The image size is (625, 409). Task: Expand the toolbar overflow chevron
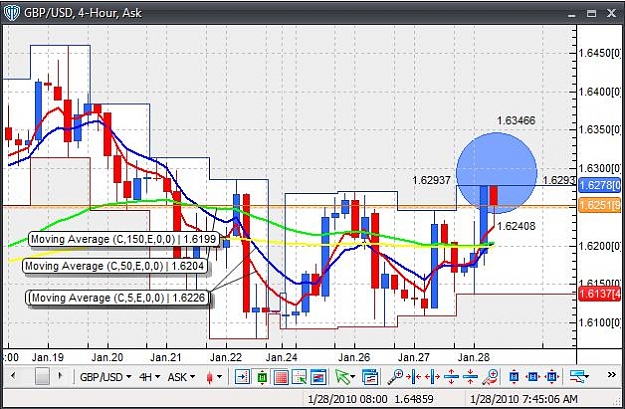tap(612, 374)
